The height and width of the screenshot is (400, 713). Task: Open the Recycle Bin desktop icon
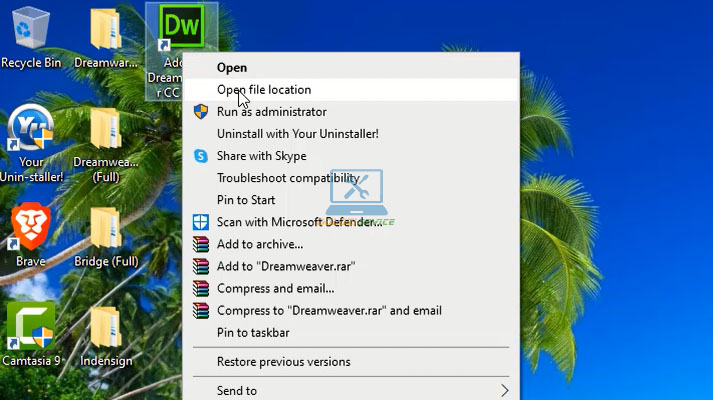31,30
